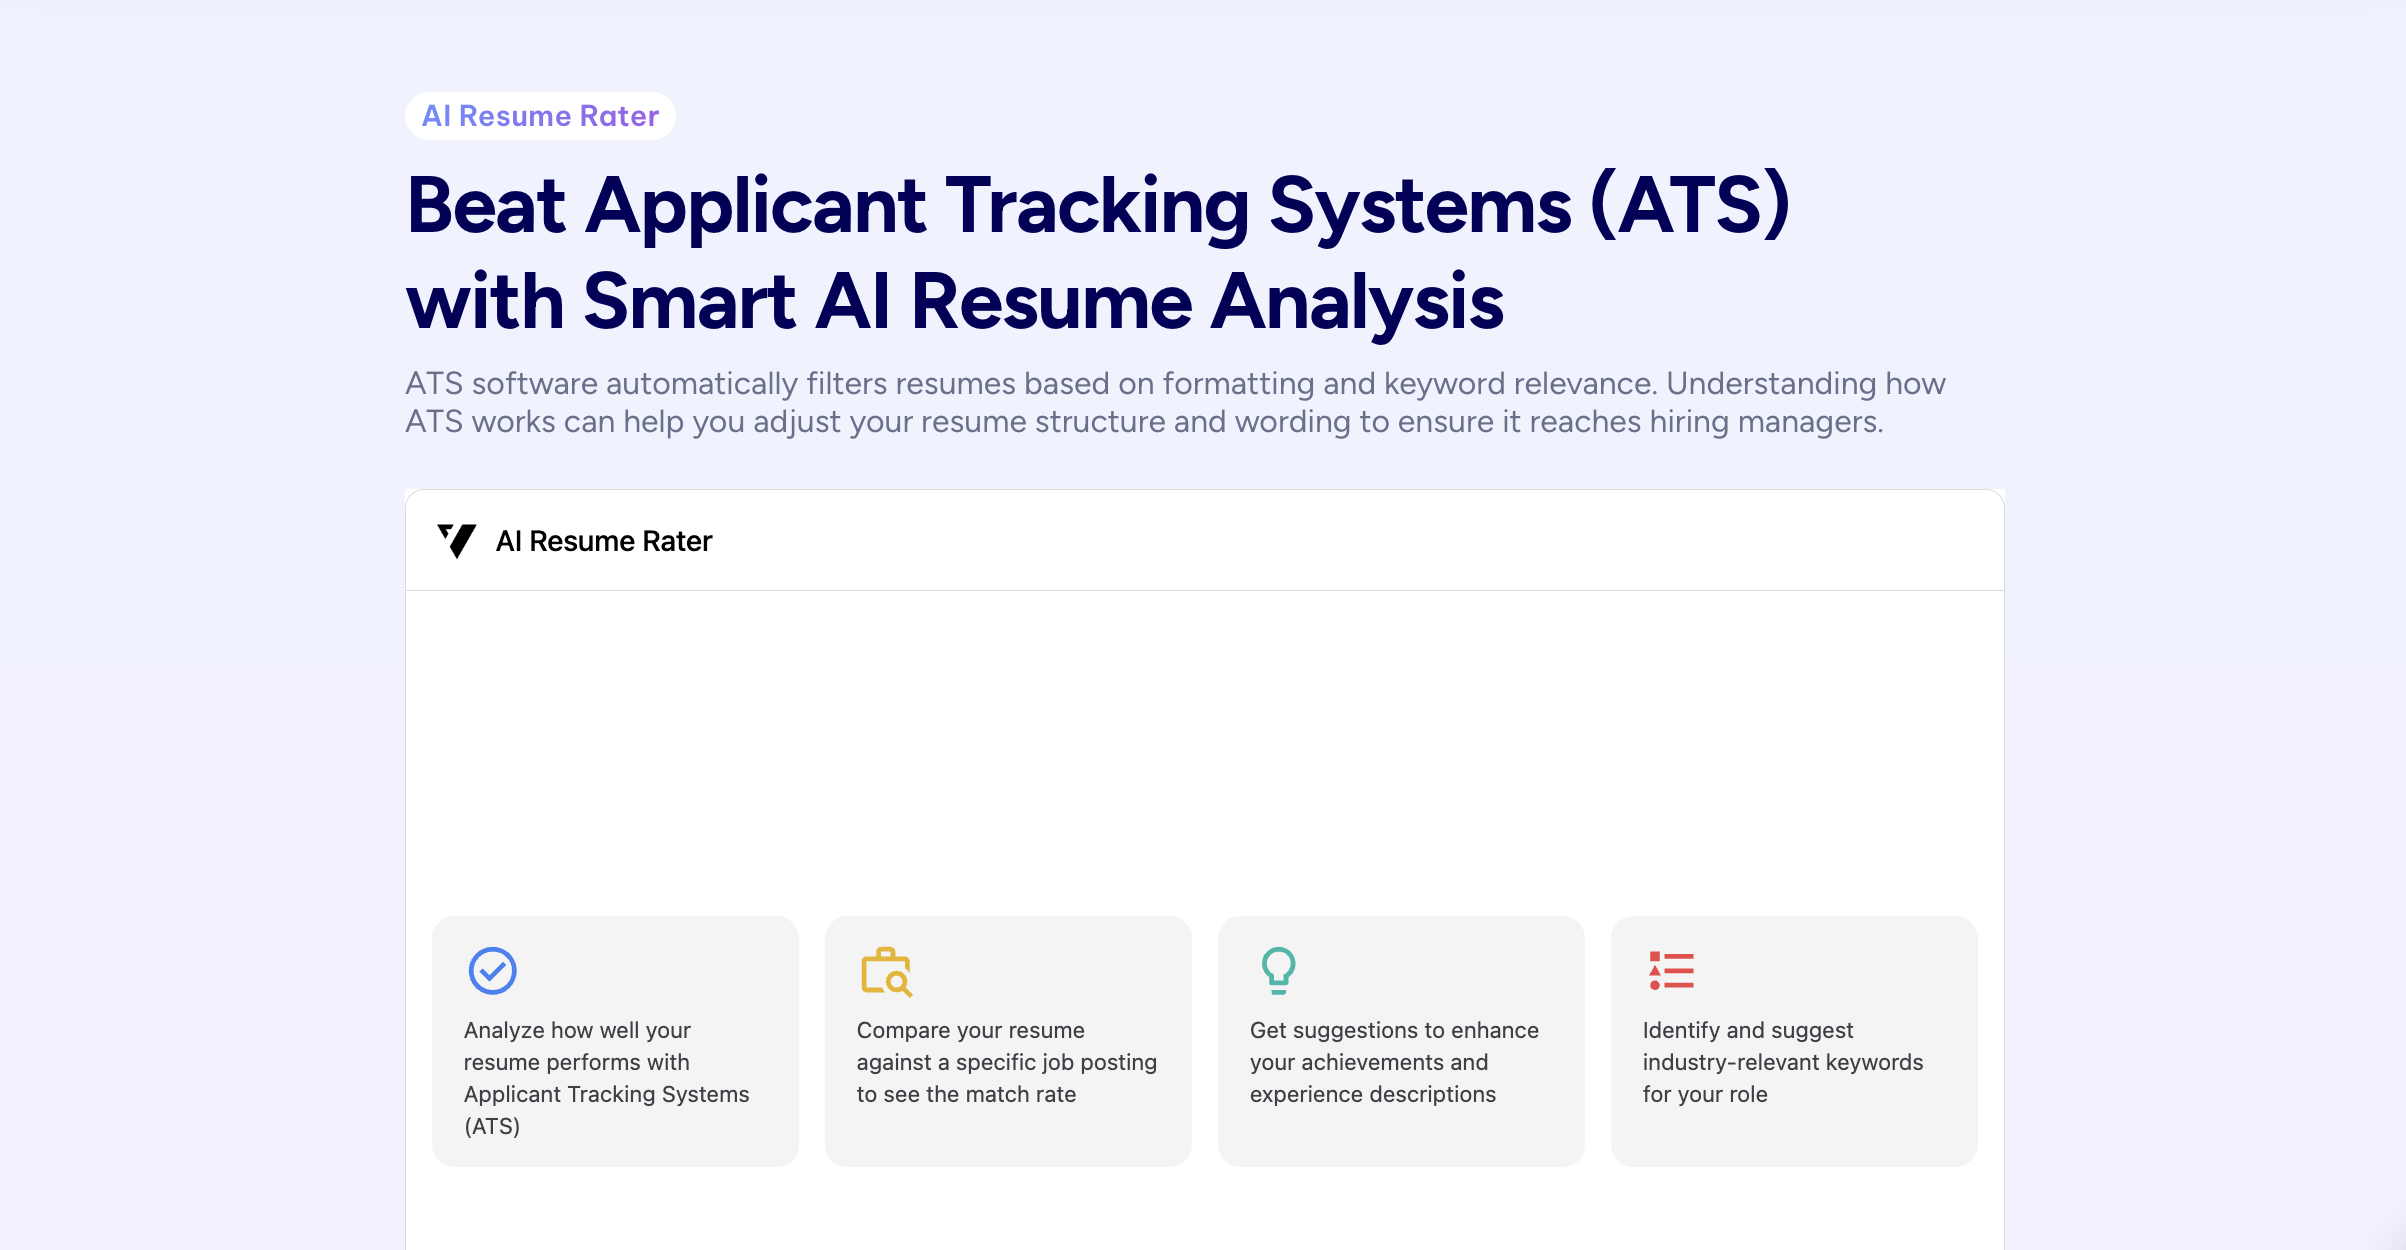Click the AI Resume Rater logo icon
The image size is (2406, 1250).
tap(457, 541)
